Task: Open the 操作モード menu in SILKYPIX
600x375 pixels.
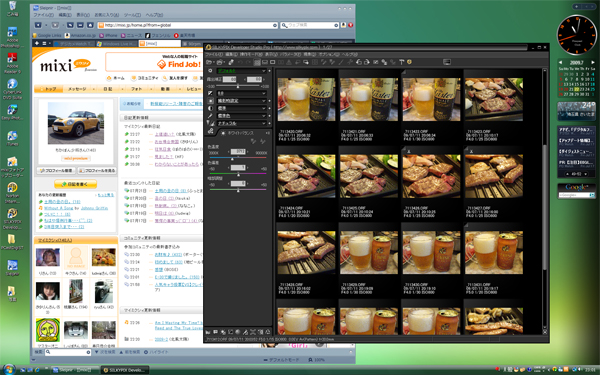Action: 251,54
